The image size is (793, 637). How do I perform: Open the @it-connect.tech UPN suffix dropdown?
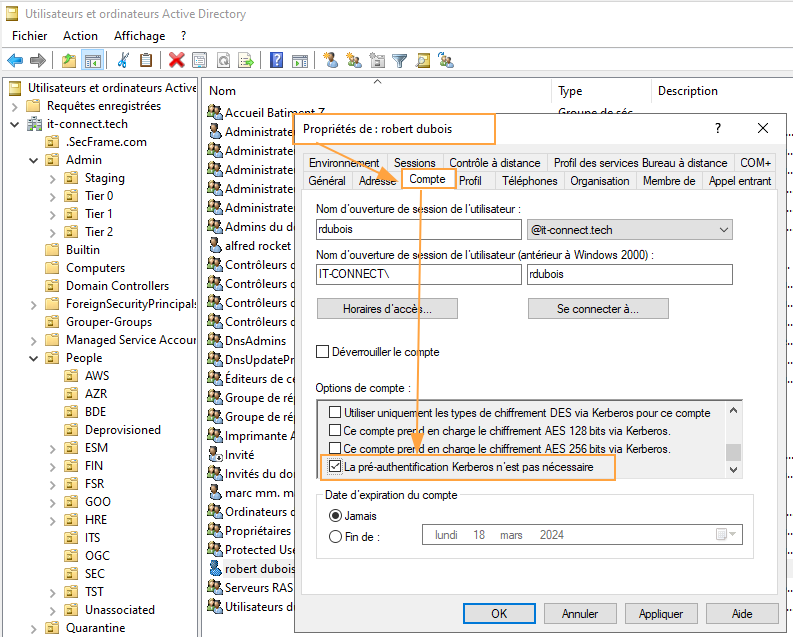pyautogui.click(x=630, y=230)
